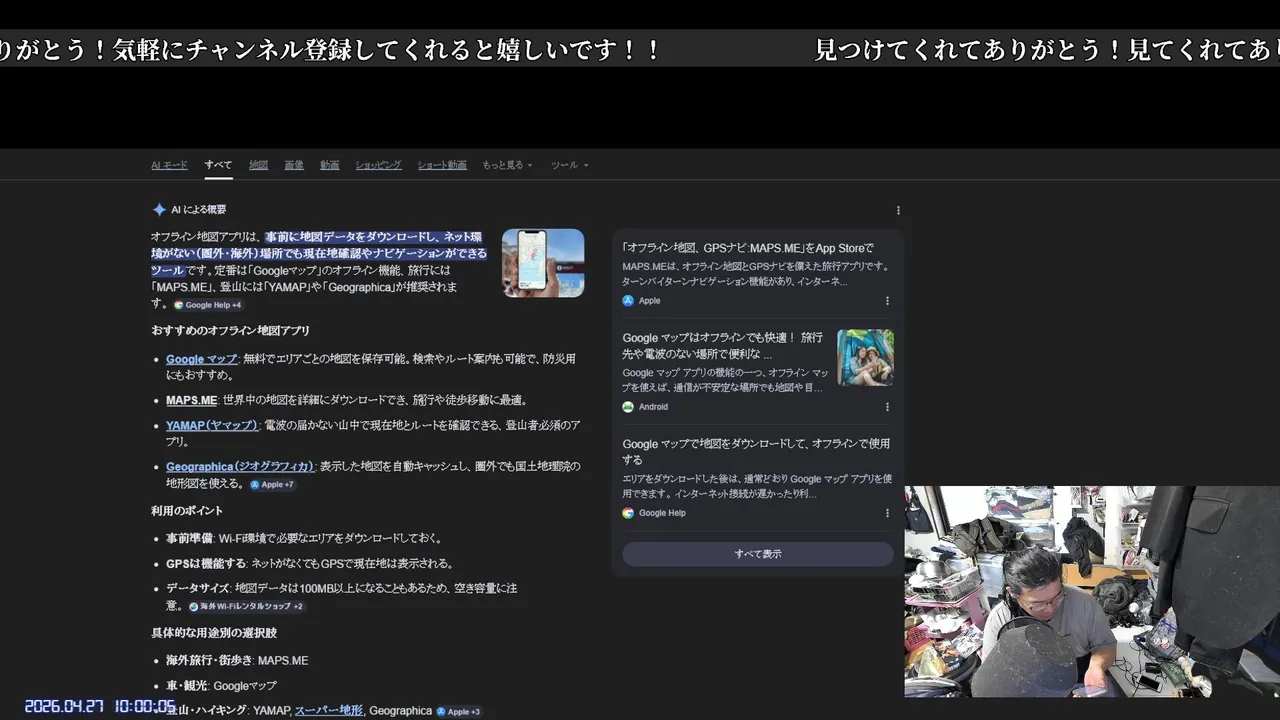Open the ショート動画 tab
The width and height of the screenshot is (1280, 720).
[x=442, y=165]
